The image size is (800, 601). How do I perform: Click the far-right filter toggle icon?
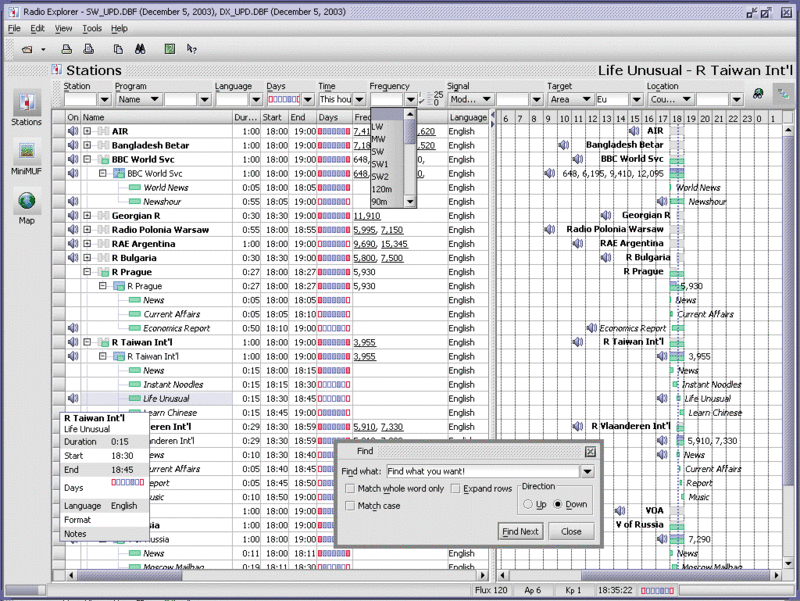click(783, 93)
